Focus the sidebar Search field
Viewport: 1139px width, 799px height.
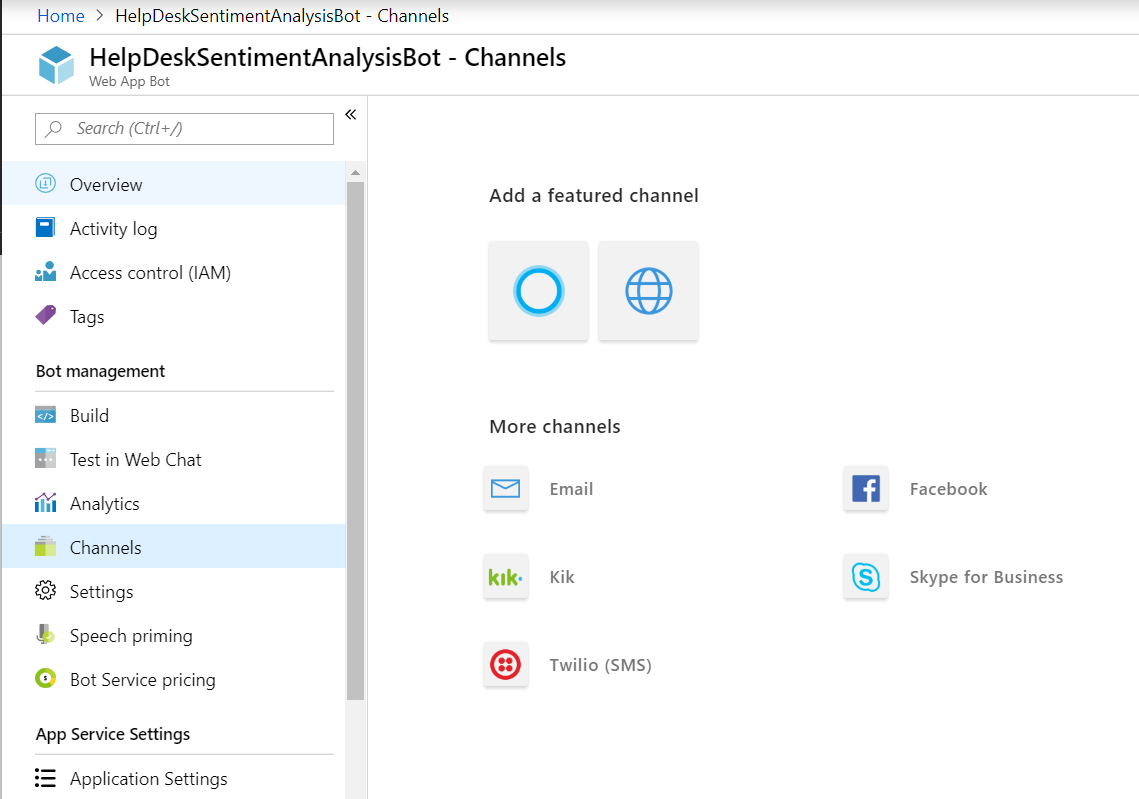pos(185,129)
